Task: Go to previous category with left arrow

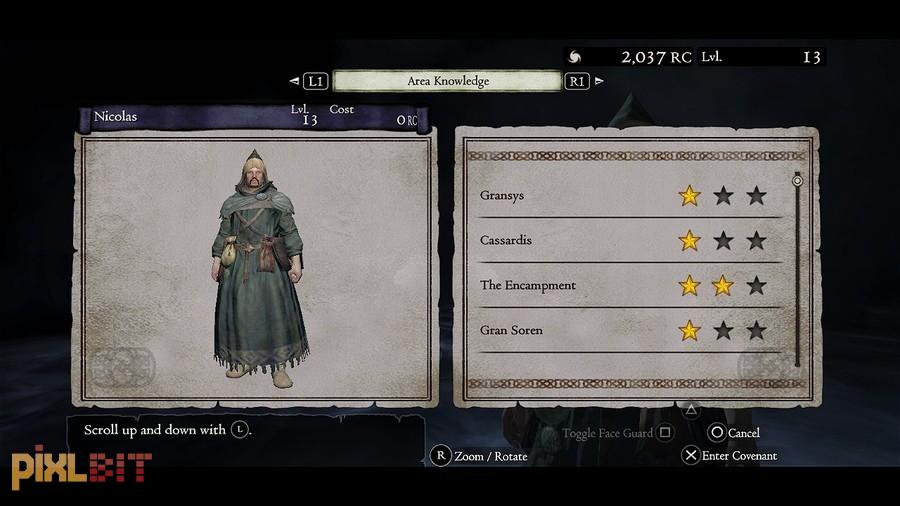Action: click(x=294, y=81)
